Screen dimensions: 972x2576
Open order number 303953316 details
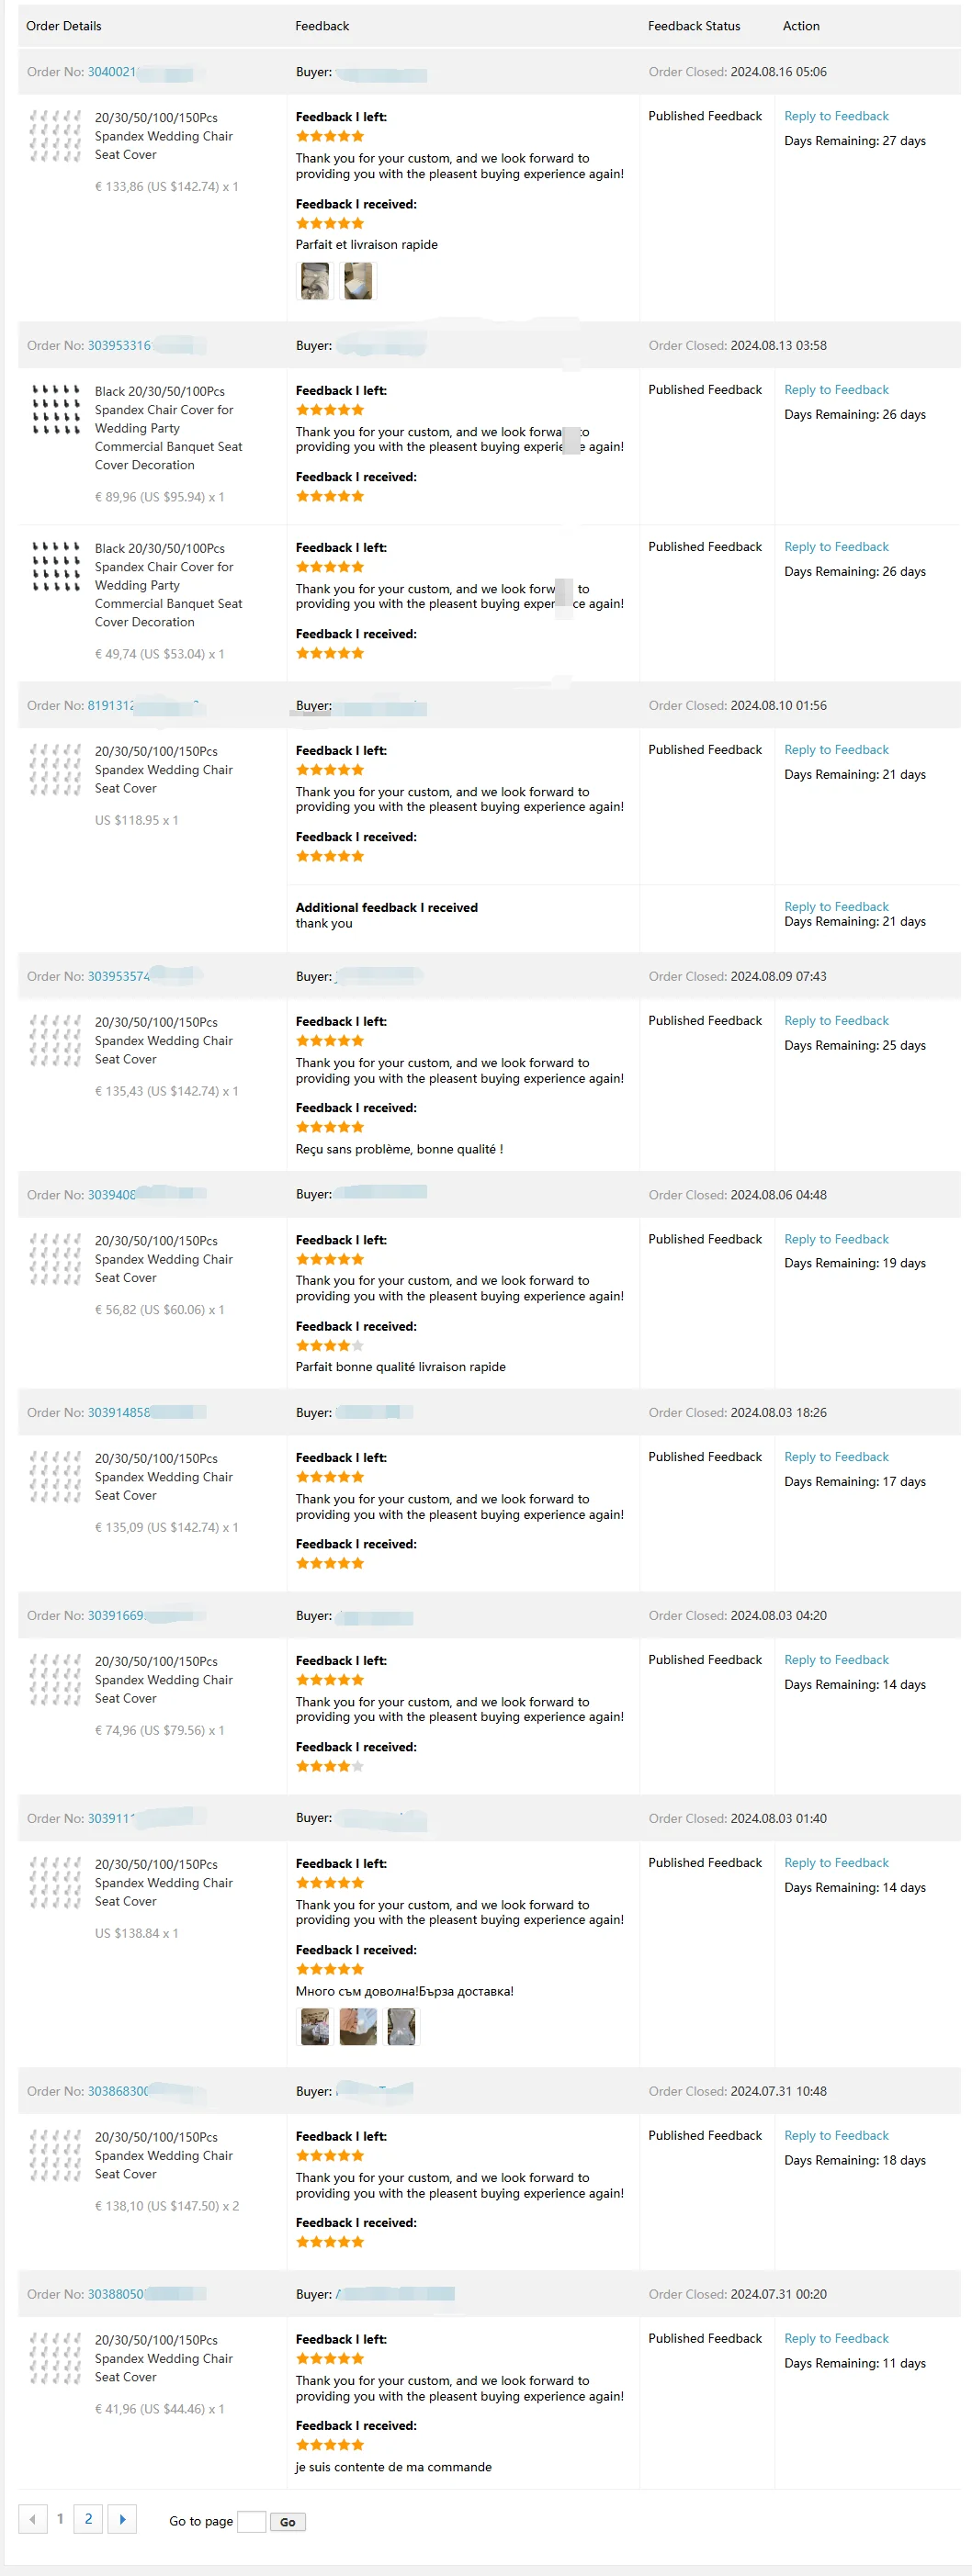[119, 346]
